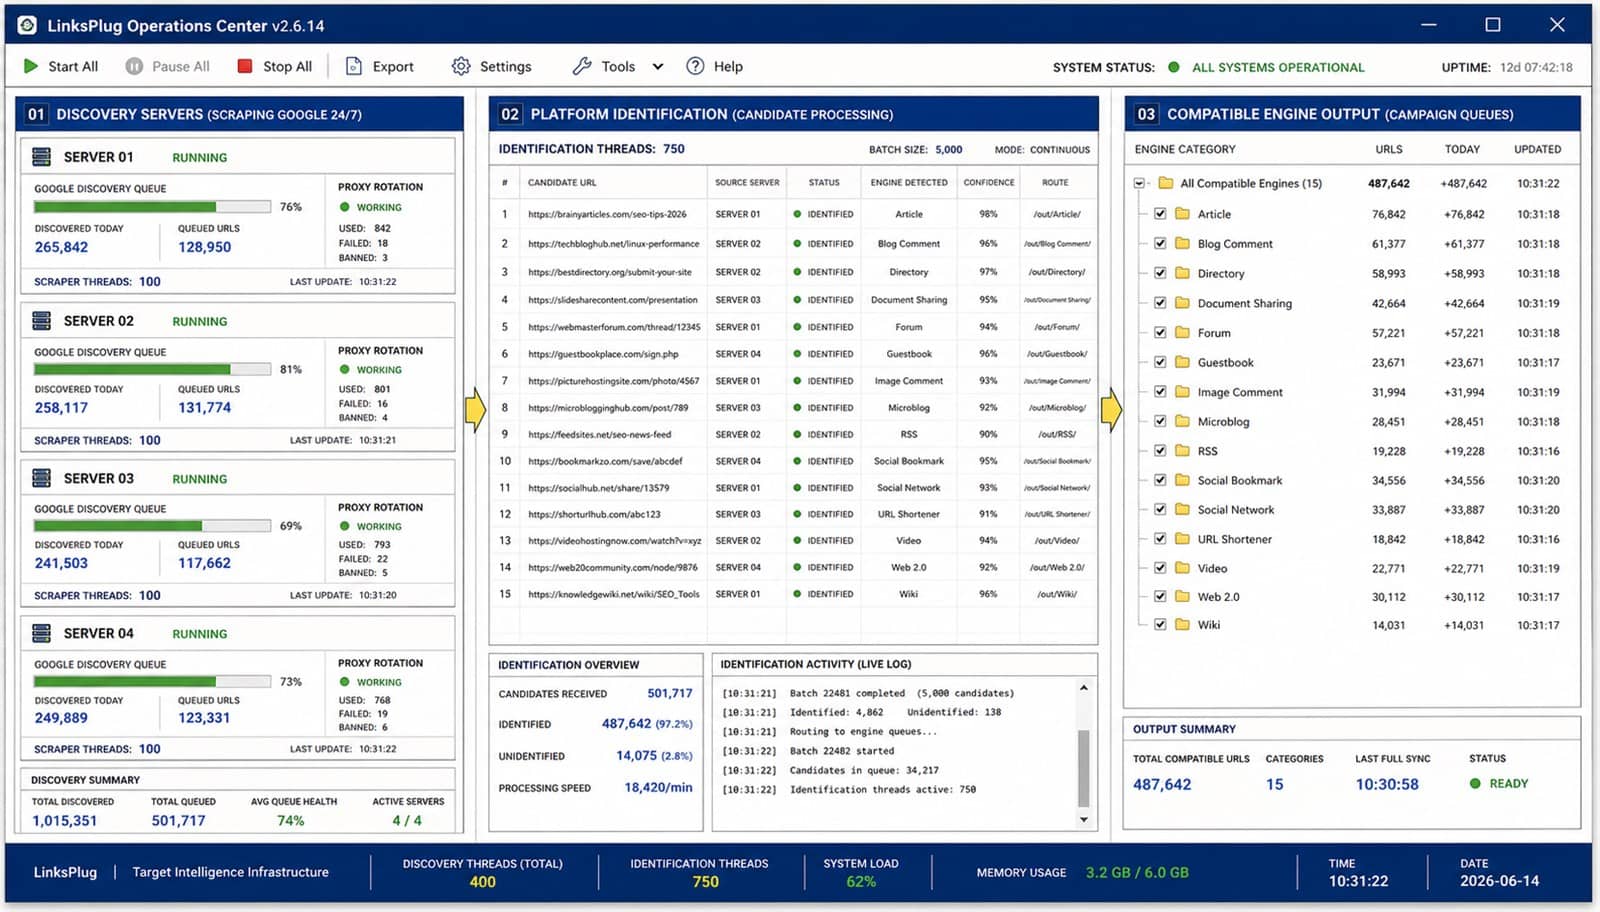Click the SERVER 02 server icon
Viewport: 1600px width, 912px height.
pos(42,321)
